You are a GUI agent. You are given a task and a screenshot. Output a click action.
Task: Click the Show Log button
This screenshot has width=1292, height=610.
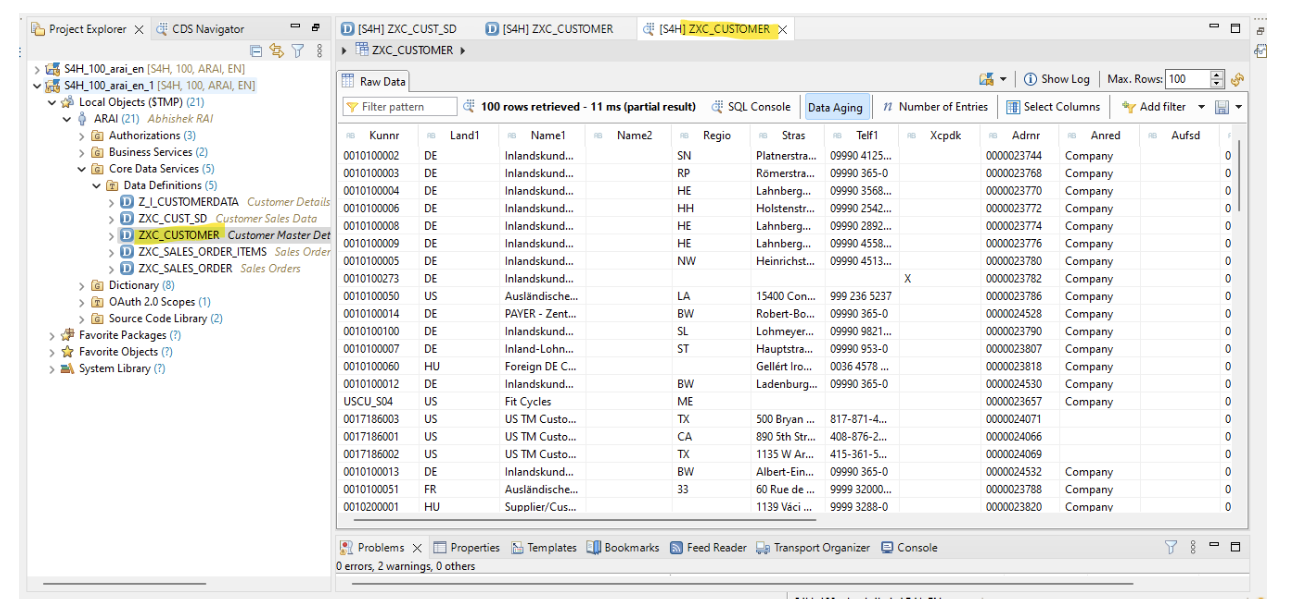[1057, 79]
